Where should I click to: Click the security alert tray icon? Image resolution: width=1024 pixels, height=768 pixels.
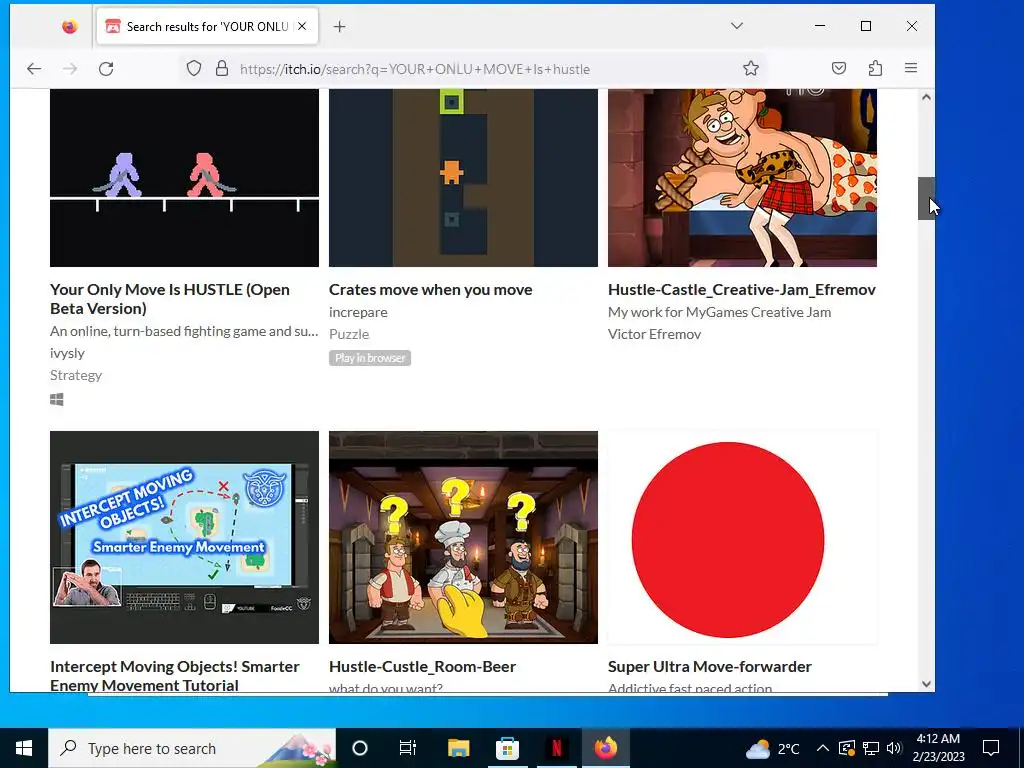(846, 748)
